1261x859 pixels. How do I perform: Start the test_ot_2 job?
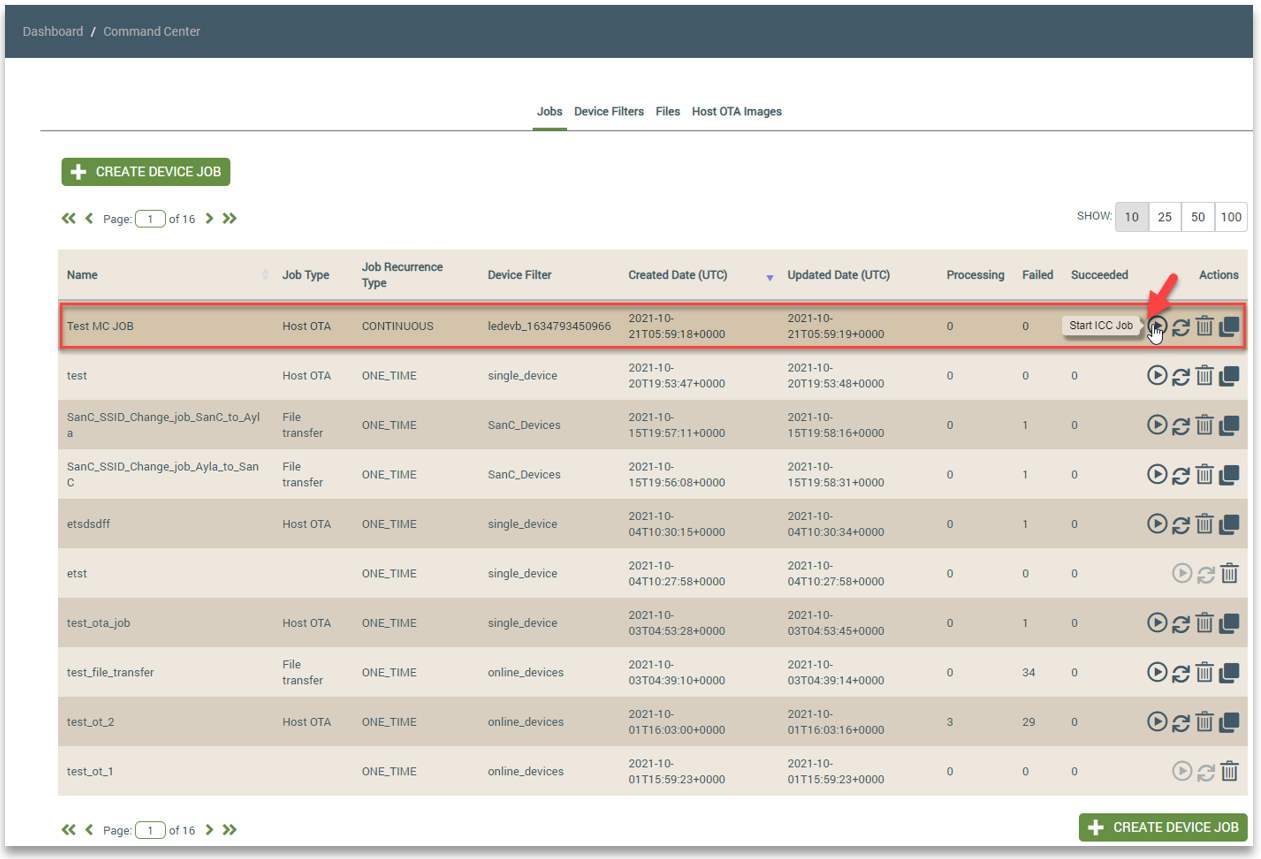coord(1157,722)
